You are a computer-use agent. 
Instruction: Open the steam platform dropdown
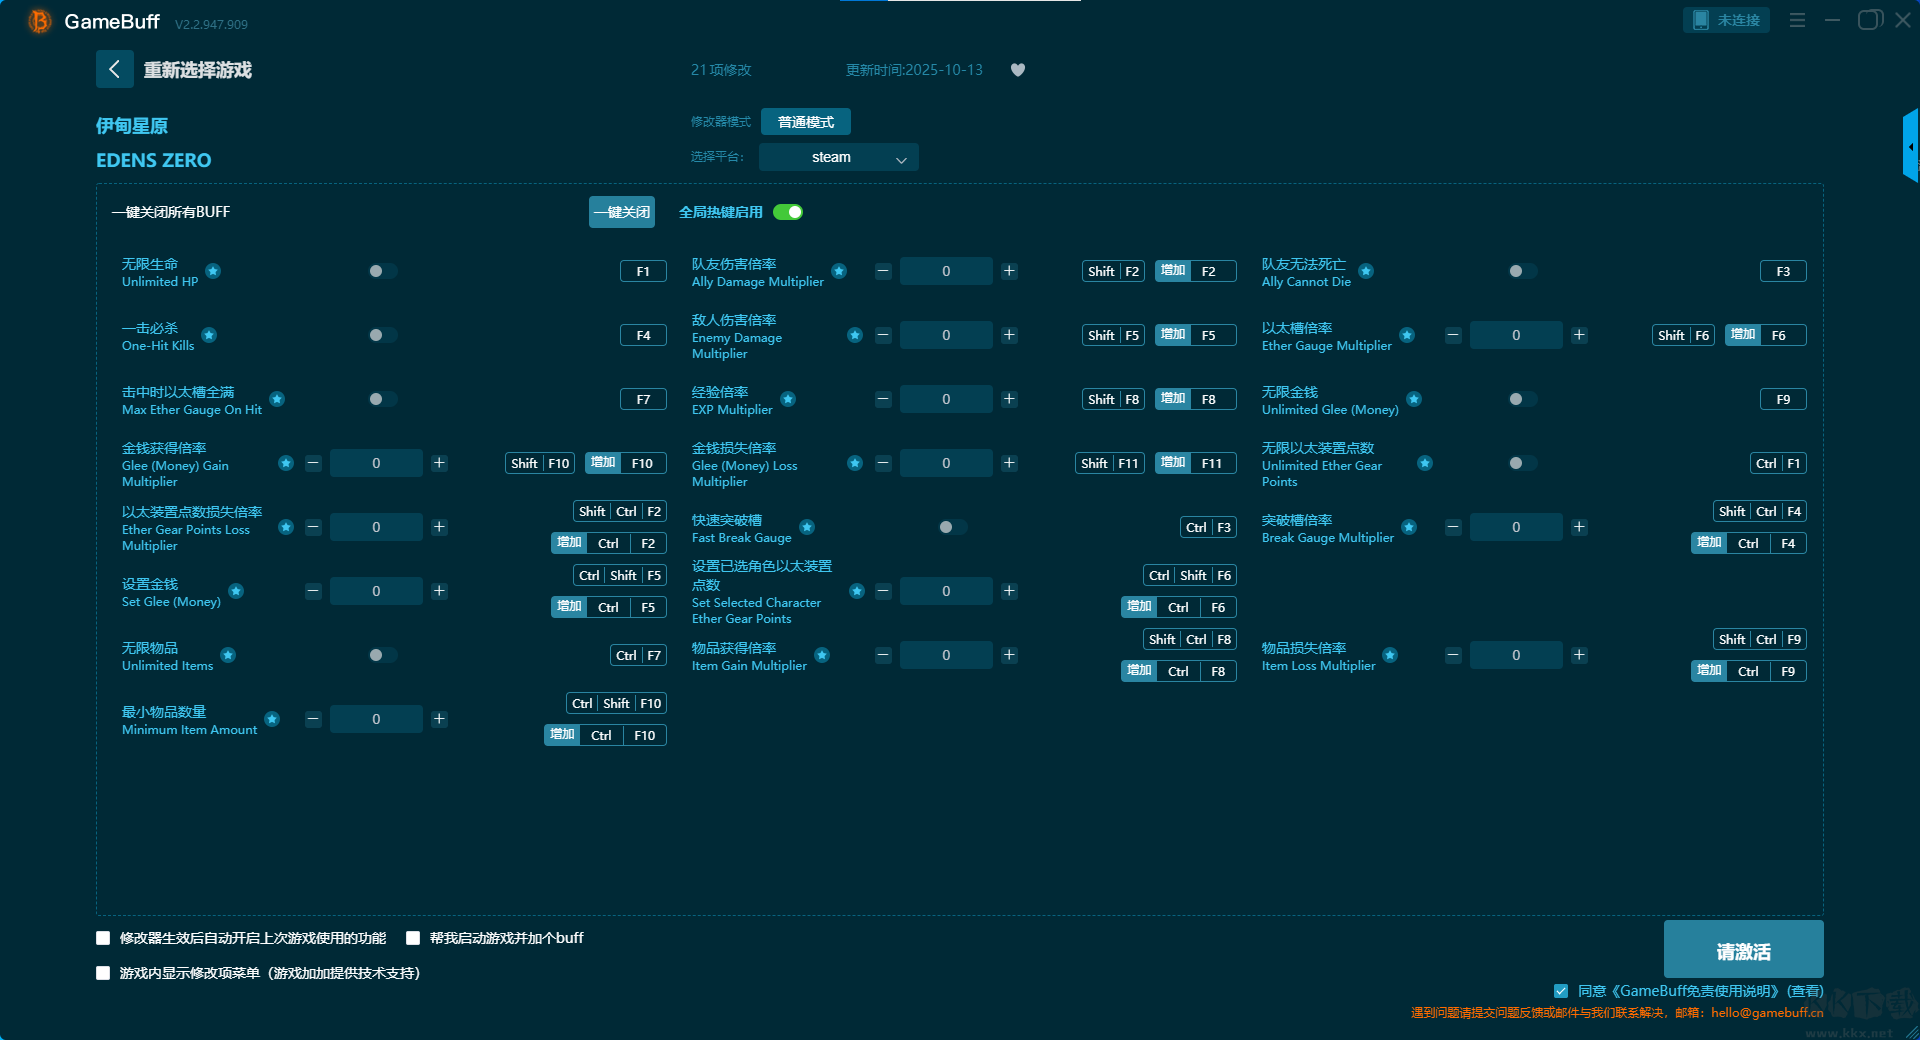coord(839,157)
